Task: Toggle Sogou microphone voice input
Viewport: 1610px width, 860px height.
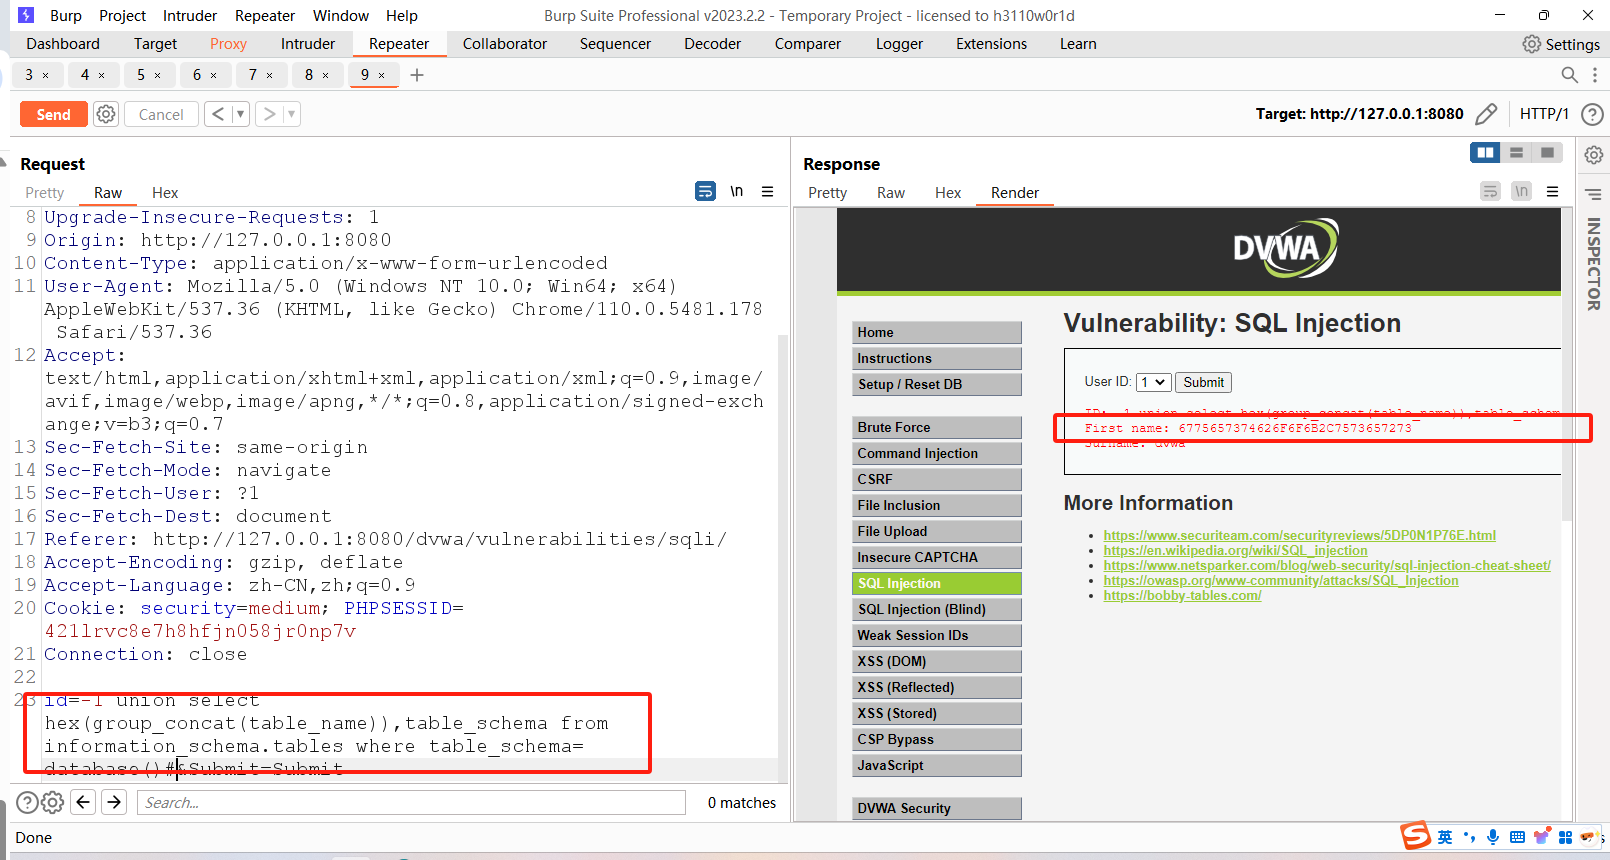Action: [x=1493, y=837]
